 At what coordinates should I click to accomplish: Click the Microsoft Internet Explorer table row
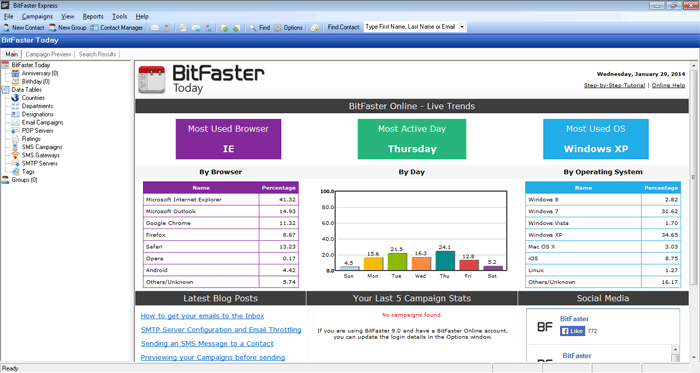pos(221,199)
